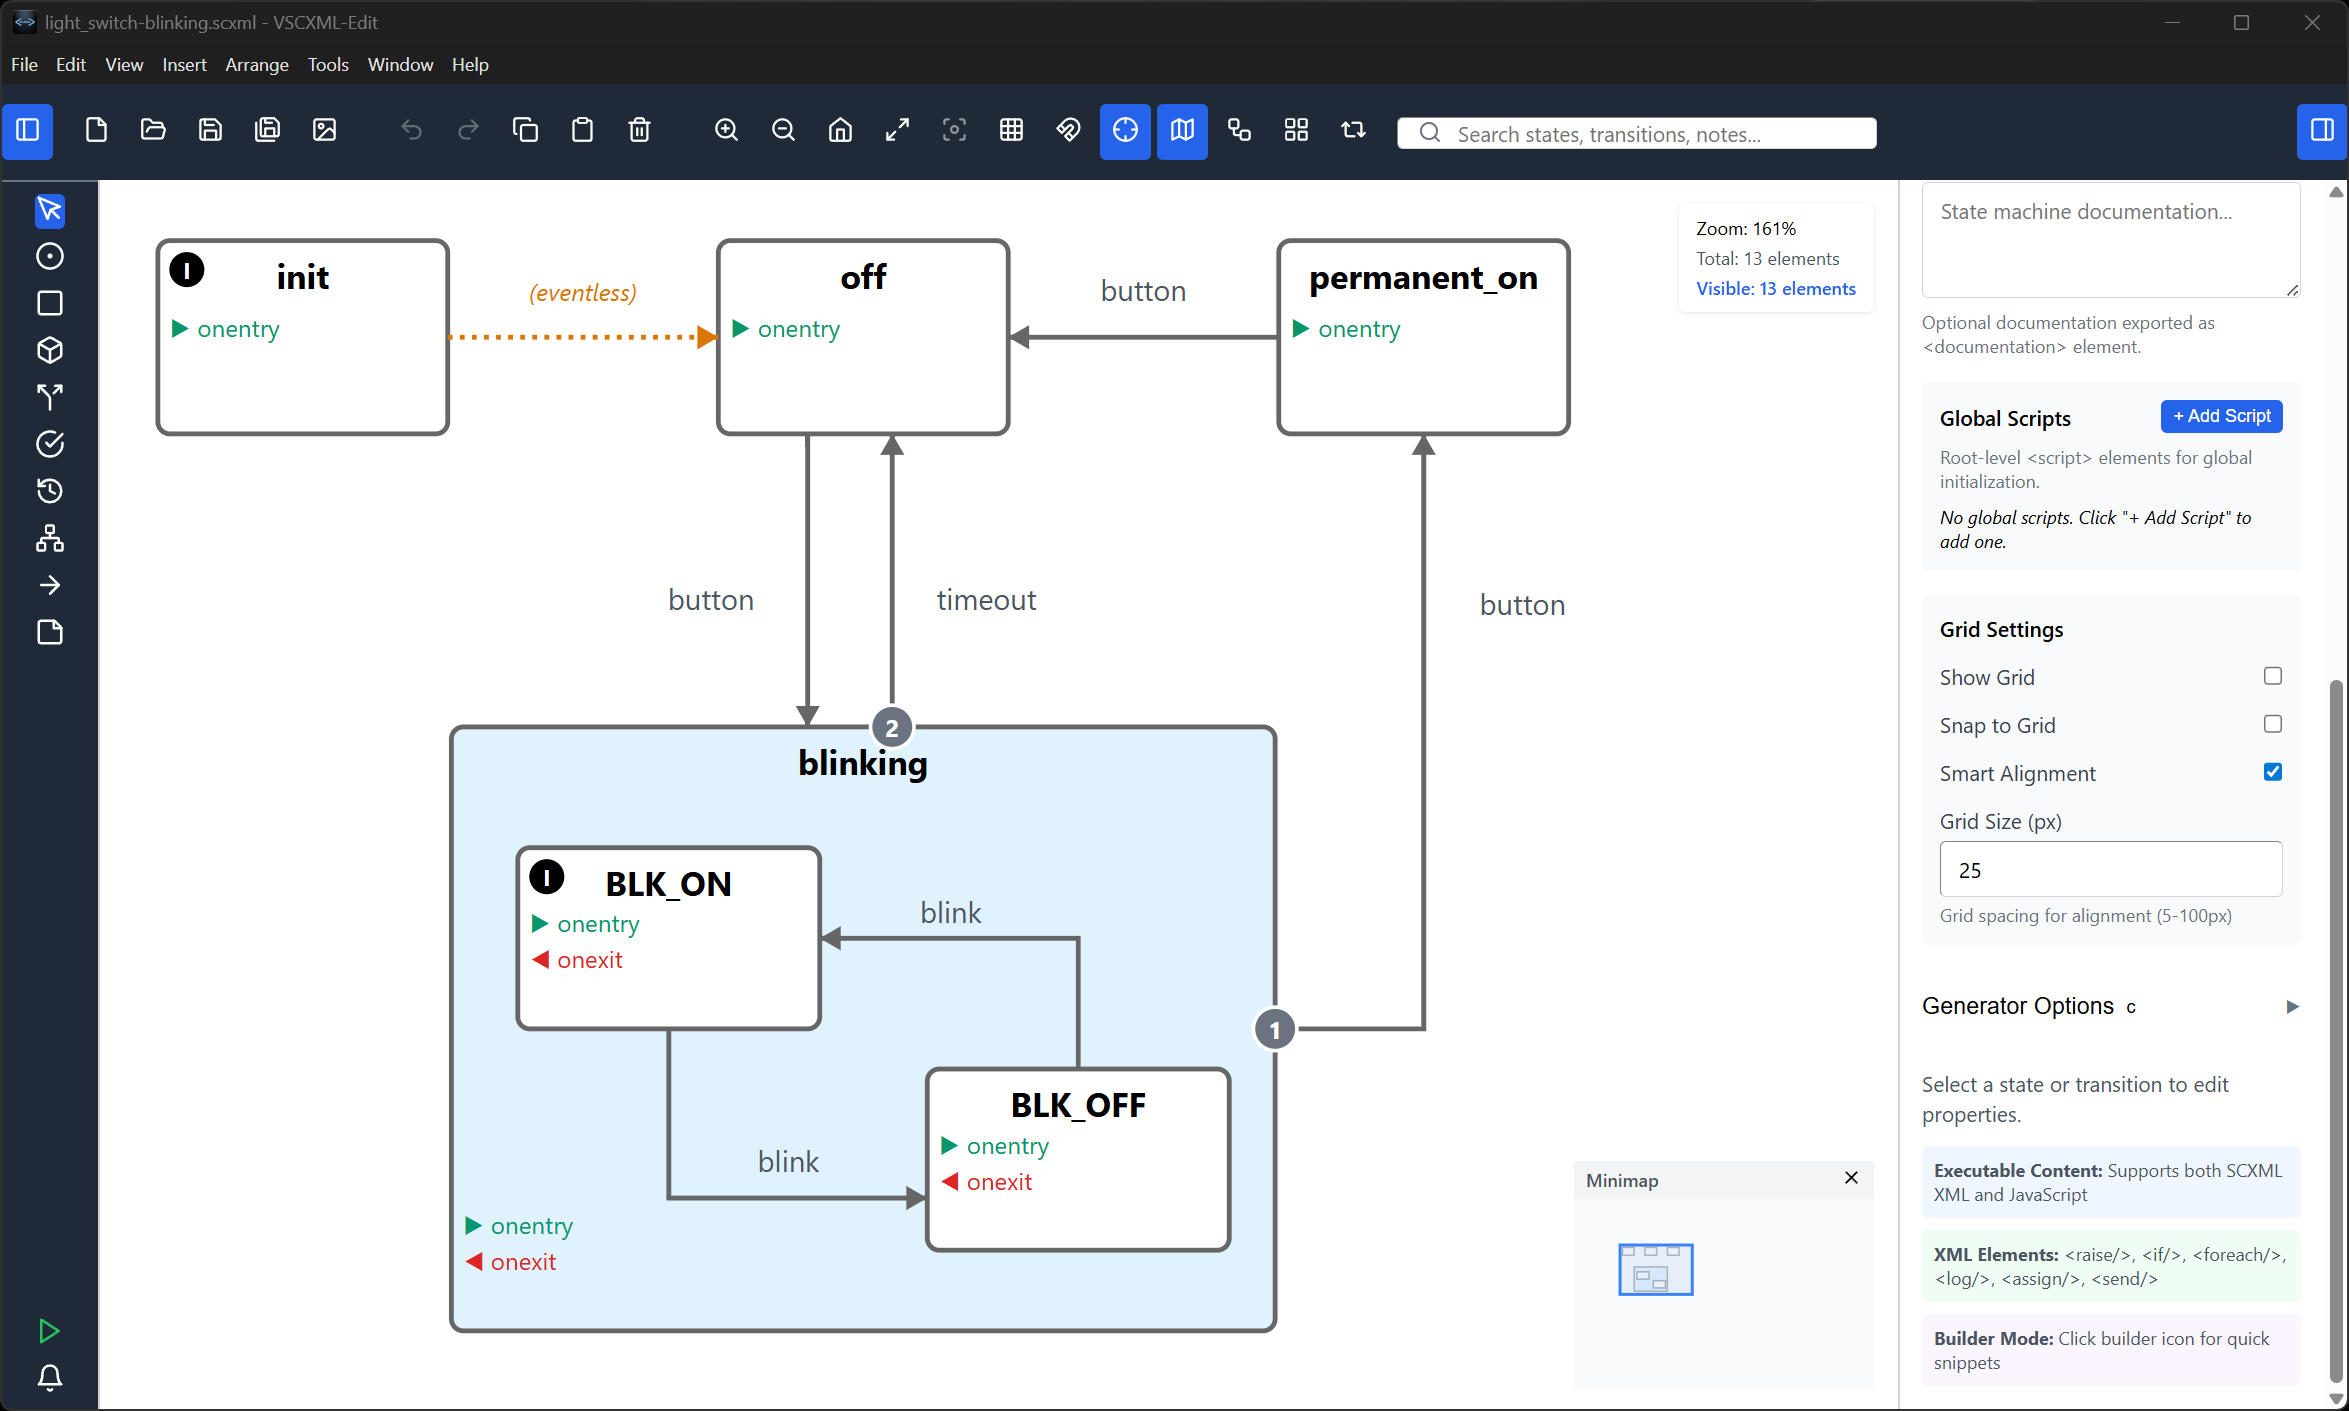This screenshot has height=1411, width=2349.
Task: Click the auto layout grid icon
Action: click(x=1296, y=131)
